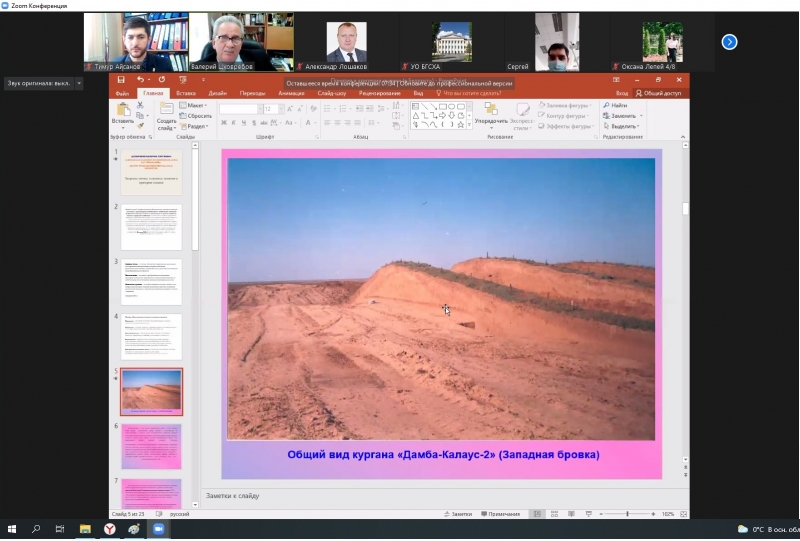Start slideshow from beginning via quick access icon

pos(183,80)
